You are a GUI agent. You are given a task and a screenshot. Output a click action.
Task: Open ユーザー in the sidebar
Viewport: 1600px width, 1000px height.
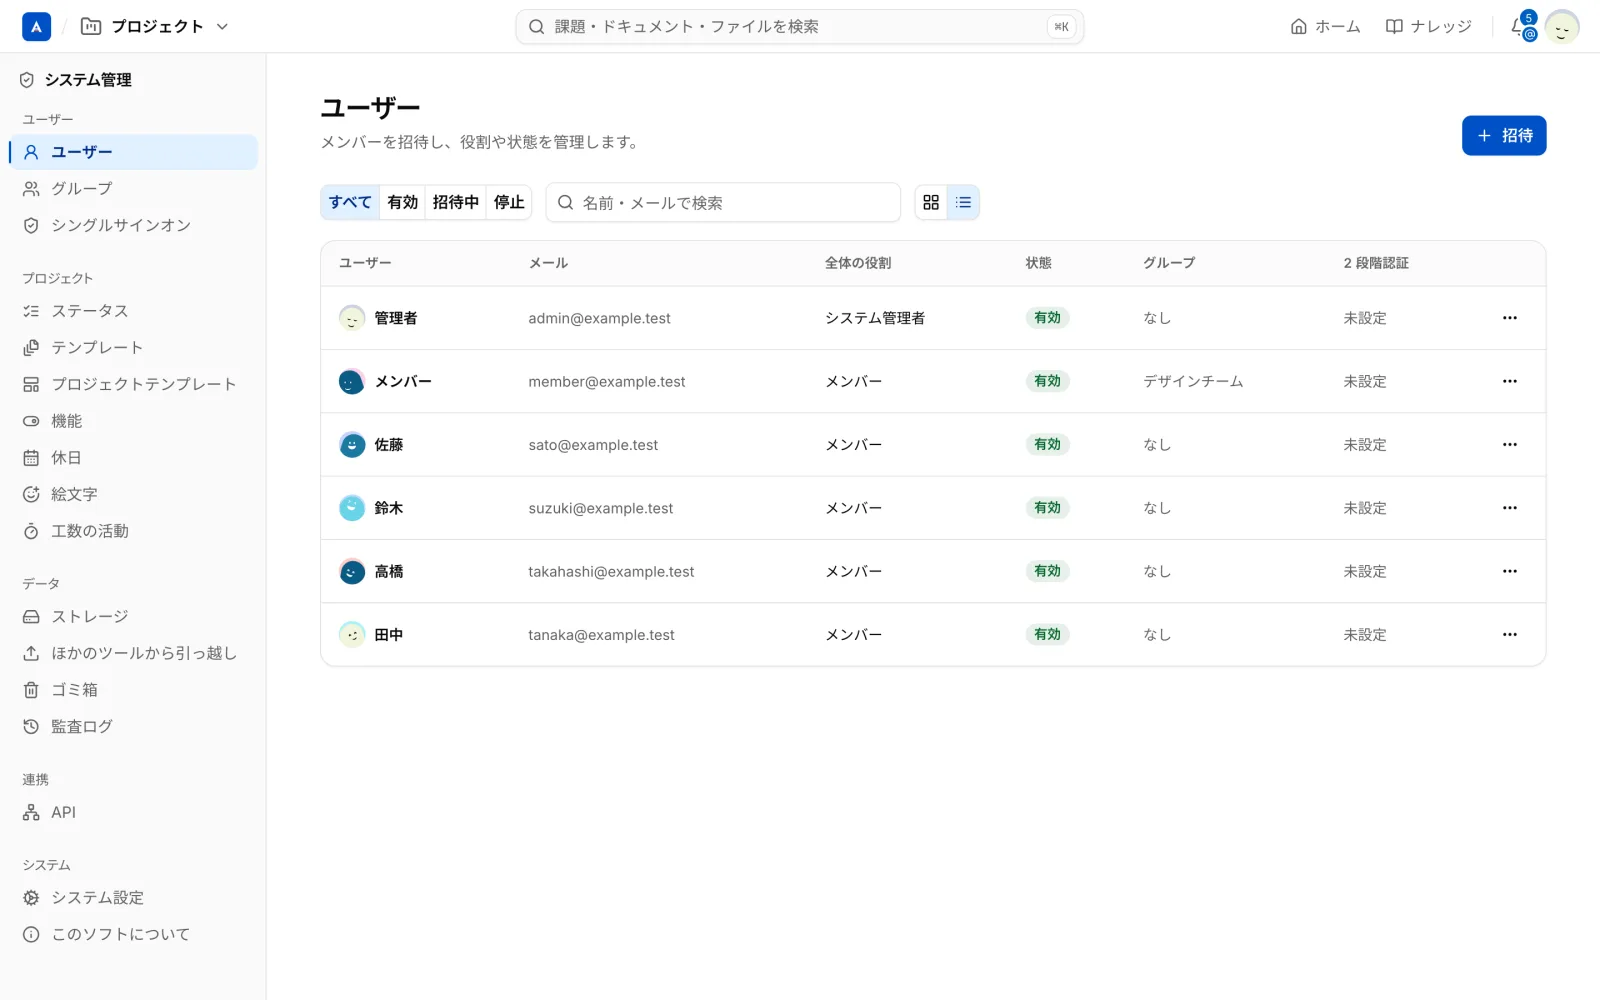coord(133,152)
